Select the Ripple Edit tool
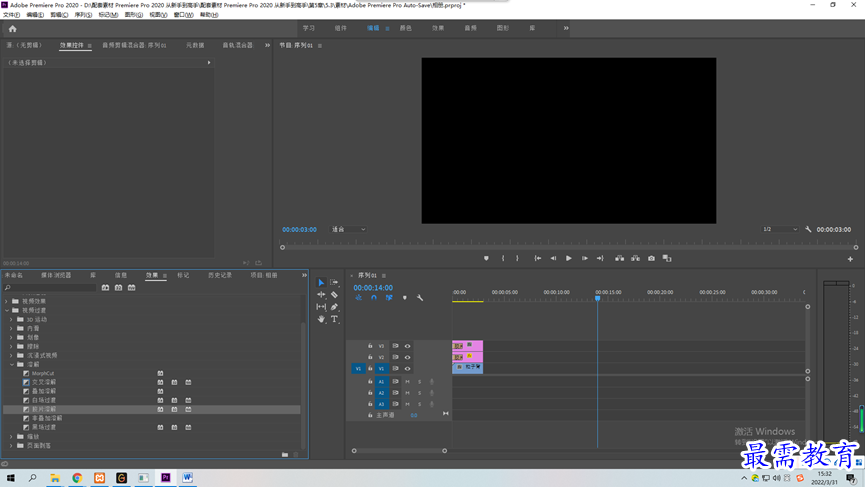This screenshot has width=865, height=487. (x=321, y=295)
